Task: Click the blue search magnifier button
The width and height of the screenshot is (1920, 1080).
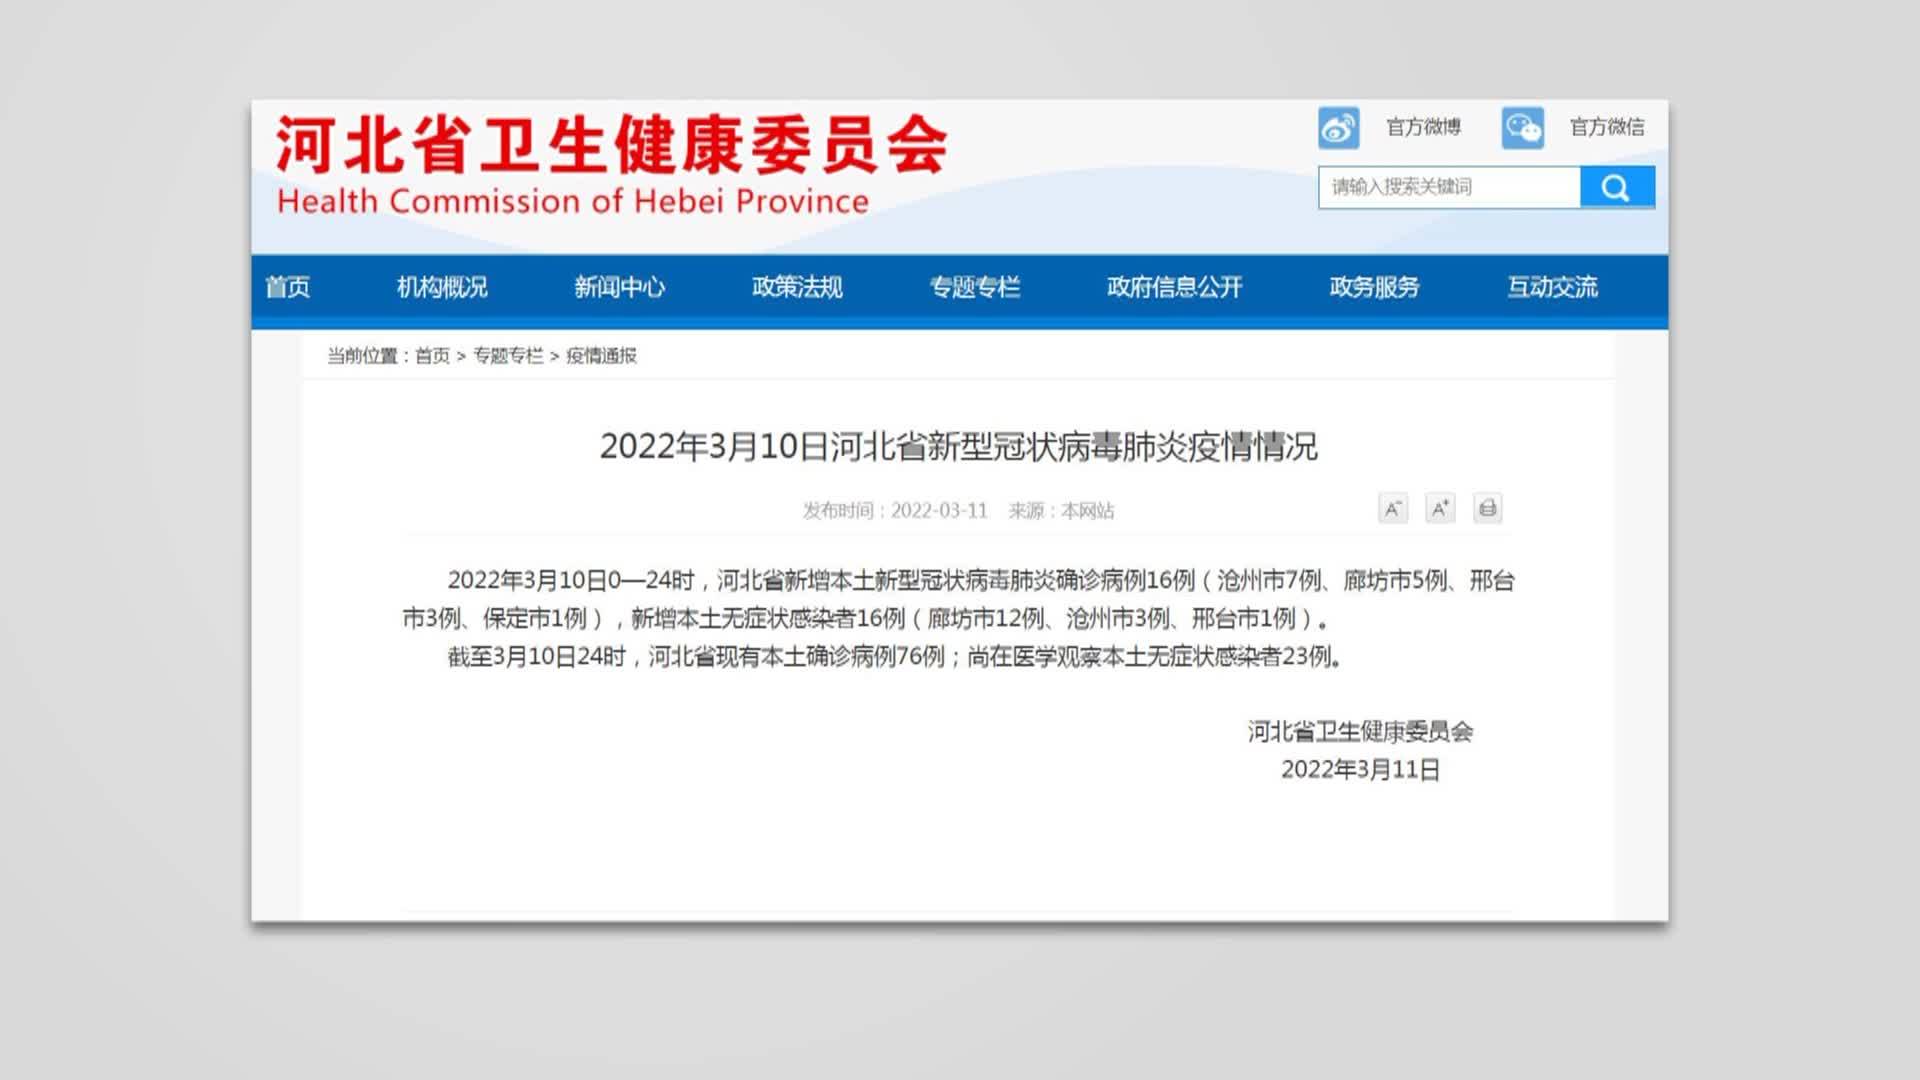Action: [1616, 187]
